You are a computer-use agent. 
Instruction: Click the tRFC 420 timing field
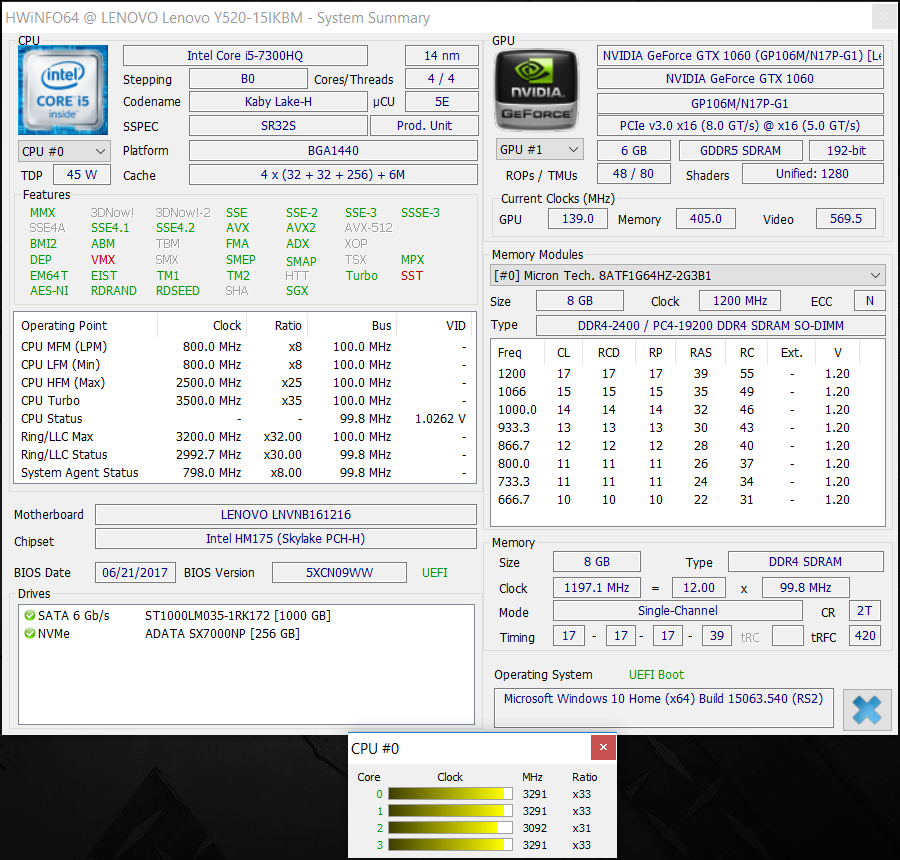click(864, 636)
